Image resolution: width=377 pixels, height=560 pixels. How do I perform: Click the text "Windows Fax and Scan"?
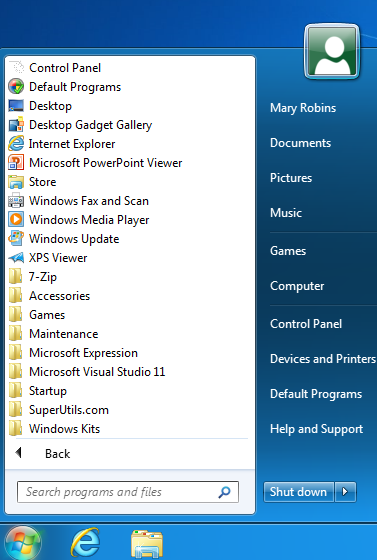pos(89,201)
